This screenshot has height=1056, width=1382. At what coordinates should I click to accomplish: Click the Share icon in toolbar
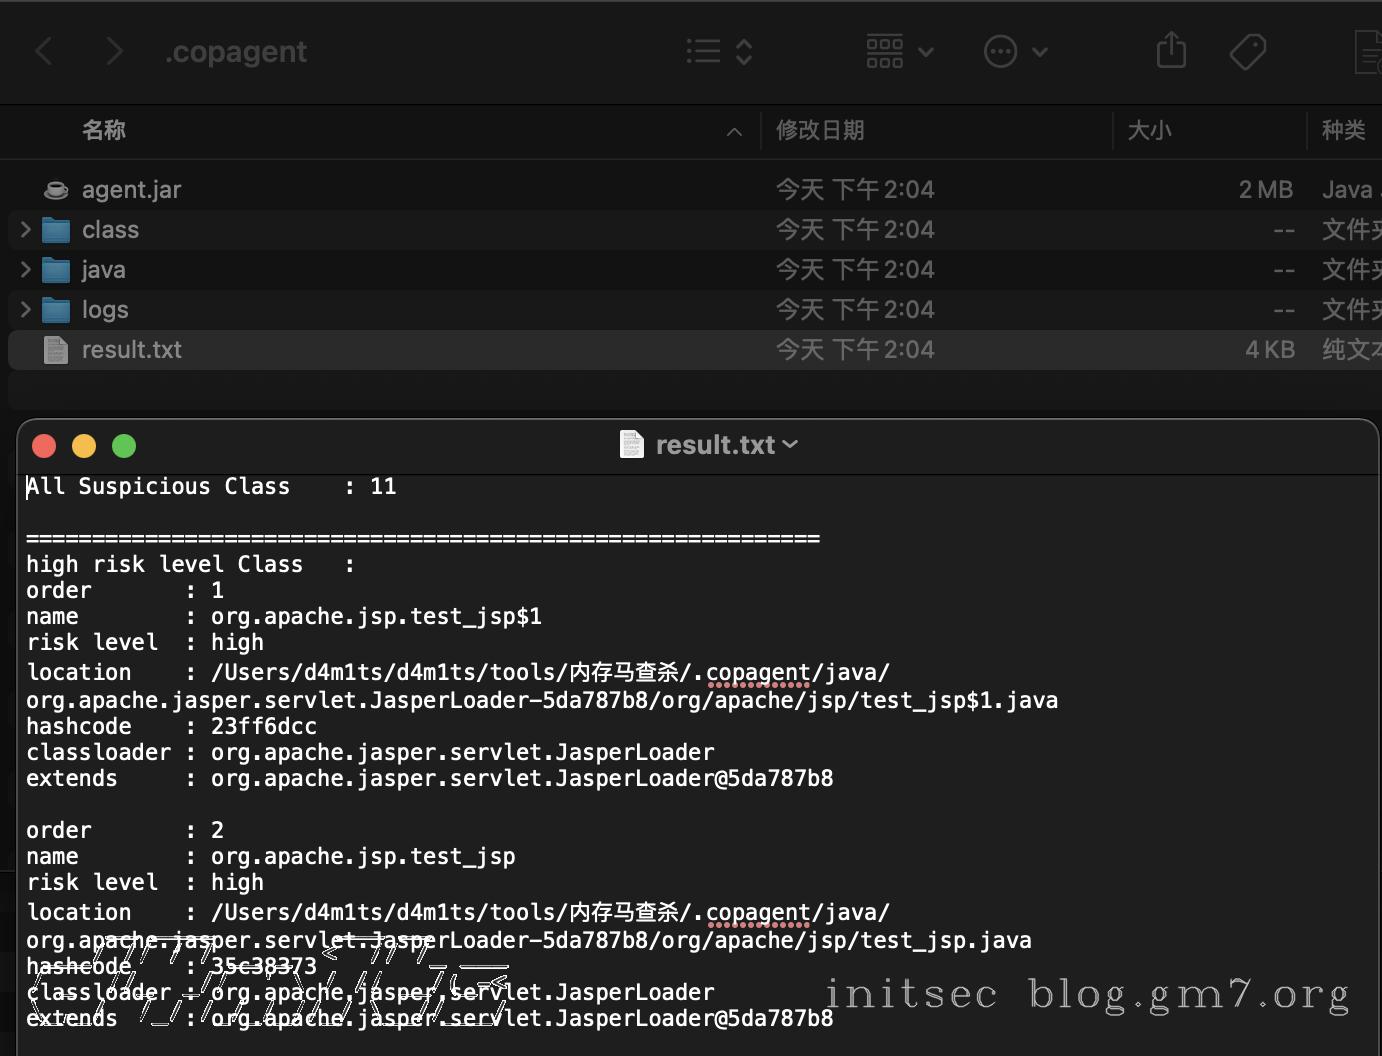pos(1171,50)
